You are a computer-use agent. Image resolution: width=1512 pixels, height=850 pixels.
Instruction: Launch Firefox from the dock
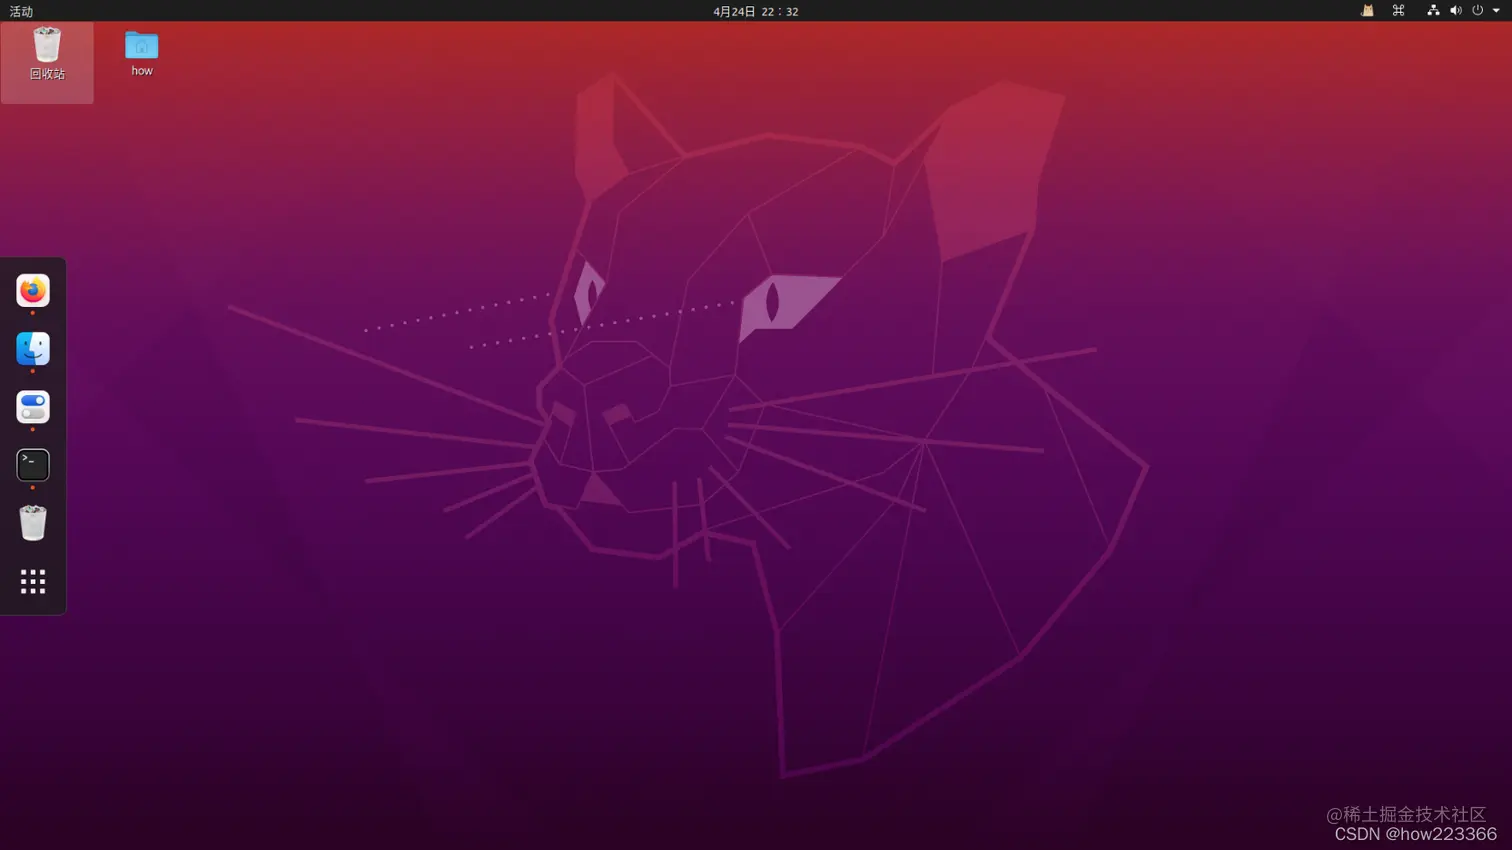coord(33,291)
